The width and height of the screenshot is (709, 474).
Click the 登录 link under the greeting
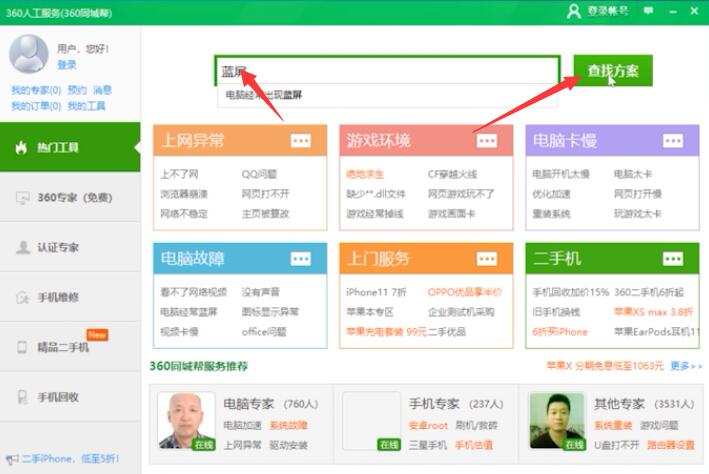pyautogui.click(x=67, y=65)
